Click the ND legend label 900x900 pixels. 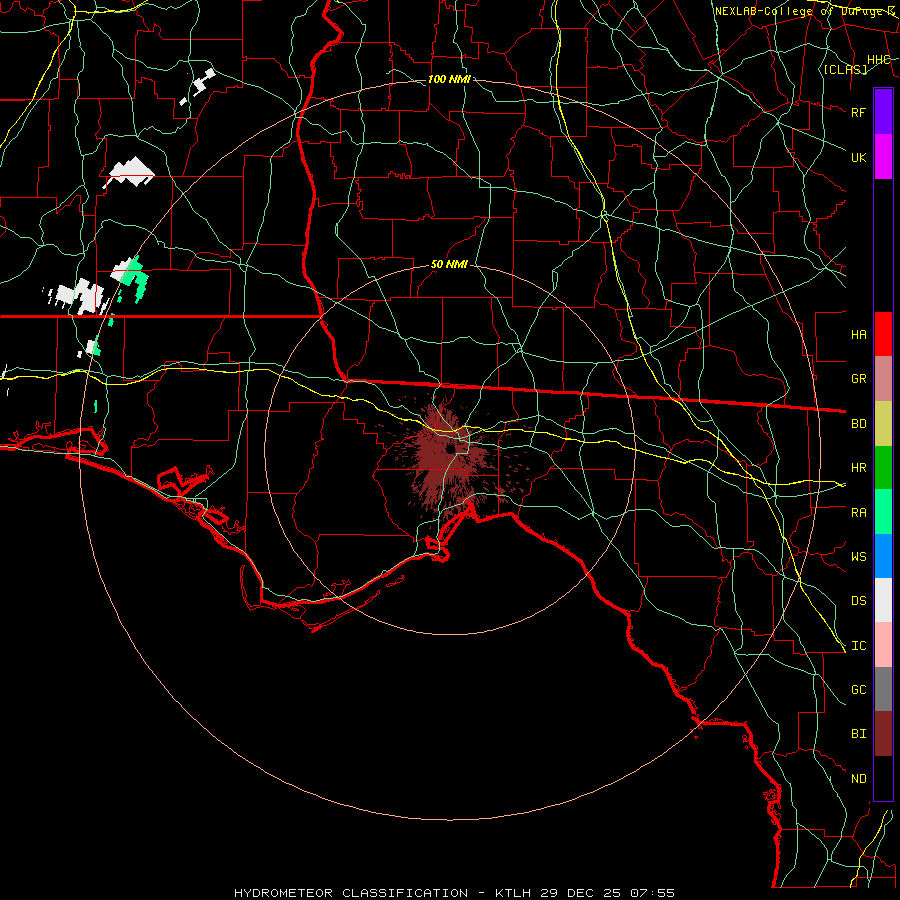tap(859, 779)
